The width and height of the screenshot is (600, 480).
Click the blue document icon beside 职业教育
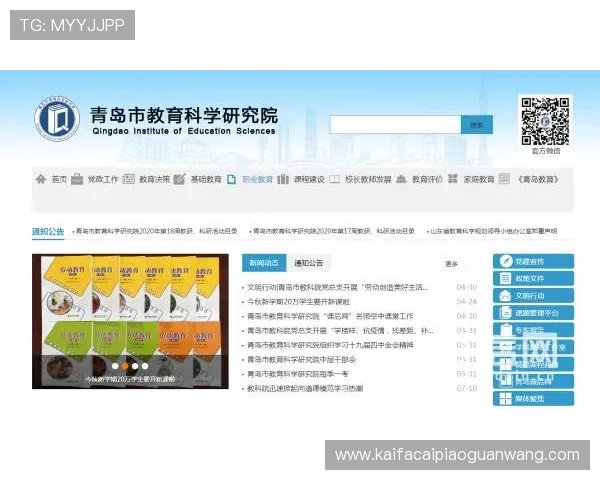click(231, 179)
